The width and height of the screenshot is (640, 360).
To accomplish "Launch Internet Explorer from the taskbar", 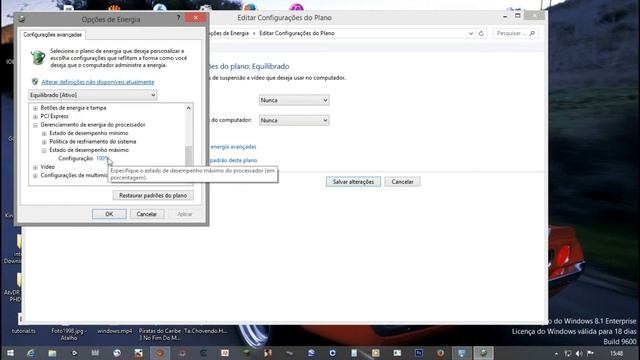I will tap(31, 353).
